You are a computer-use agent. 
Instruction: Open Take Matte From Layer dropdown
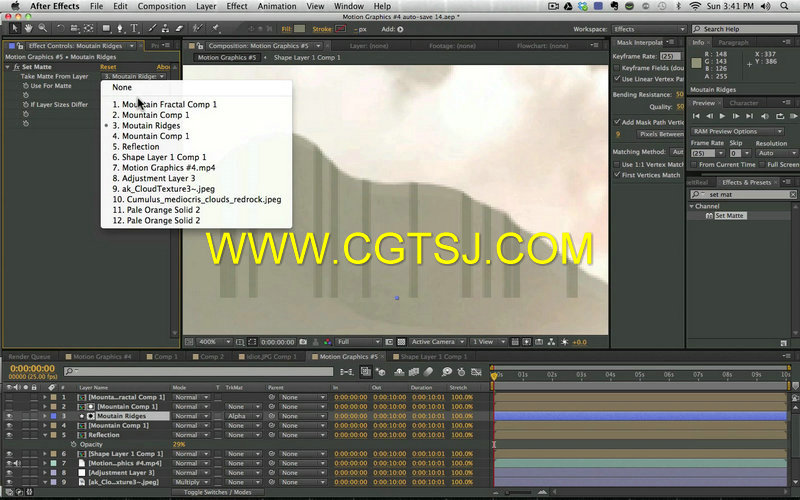coord(134,76)
